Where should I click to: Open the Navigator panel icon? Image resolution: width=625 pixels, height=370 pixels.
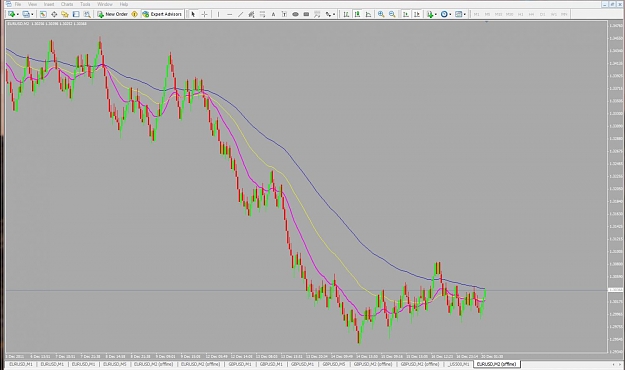pyautogui.click(x=65, y=14)
